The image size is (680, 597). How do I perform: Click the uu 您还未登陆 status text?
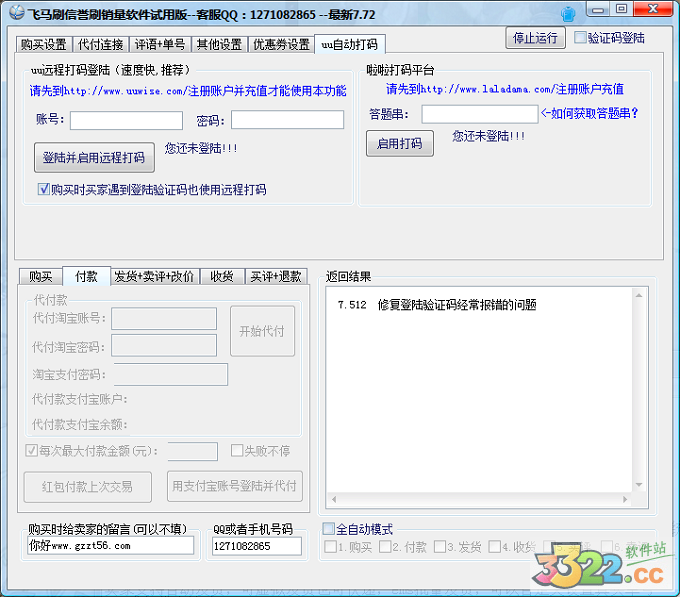click(x=201, y=148)
